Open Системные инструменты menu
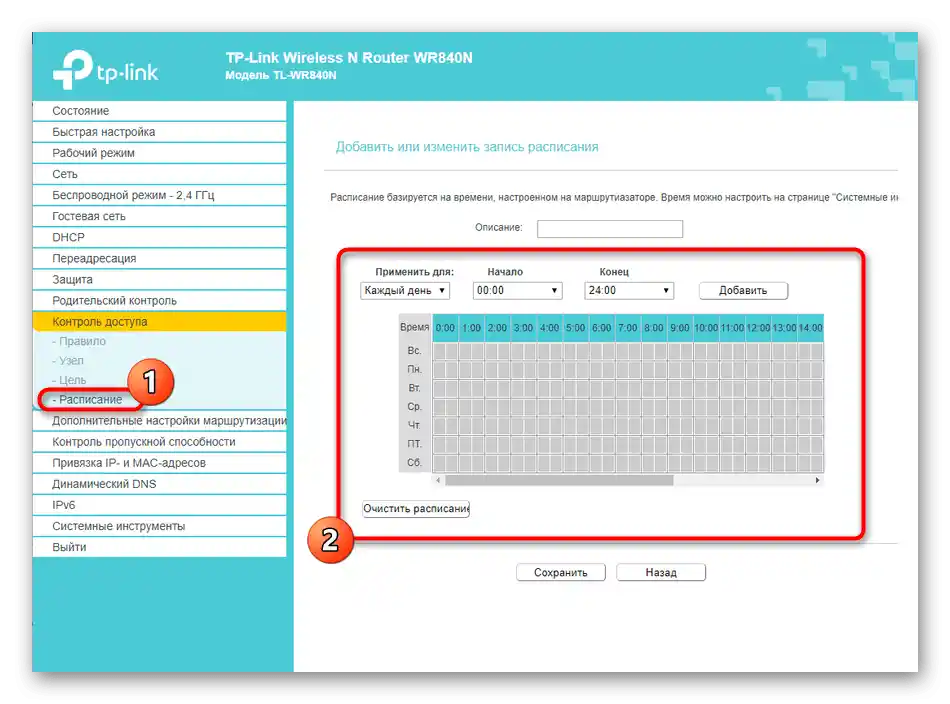Viewport: 950px width, 704px height. [159, 526]
